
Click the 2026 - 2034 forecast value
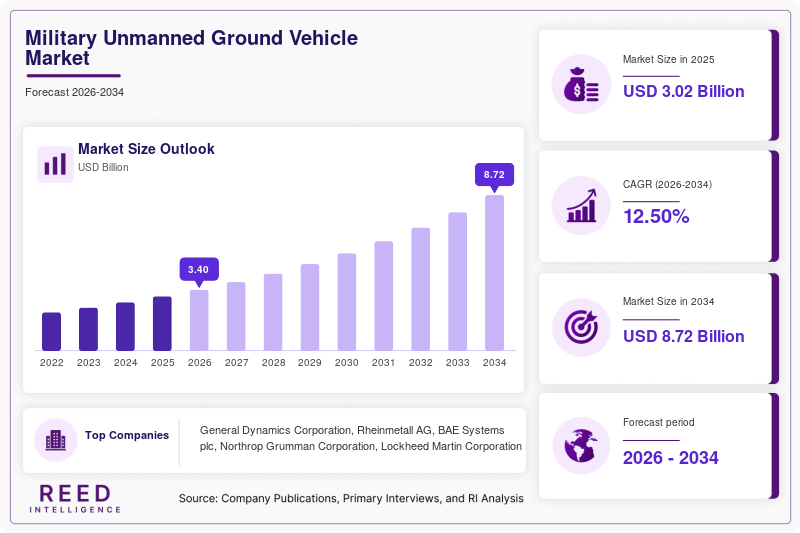pyautogui.click(x=670, y=458)
